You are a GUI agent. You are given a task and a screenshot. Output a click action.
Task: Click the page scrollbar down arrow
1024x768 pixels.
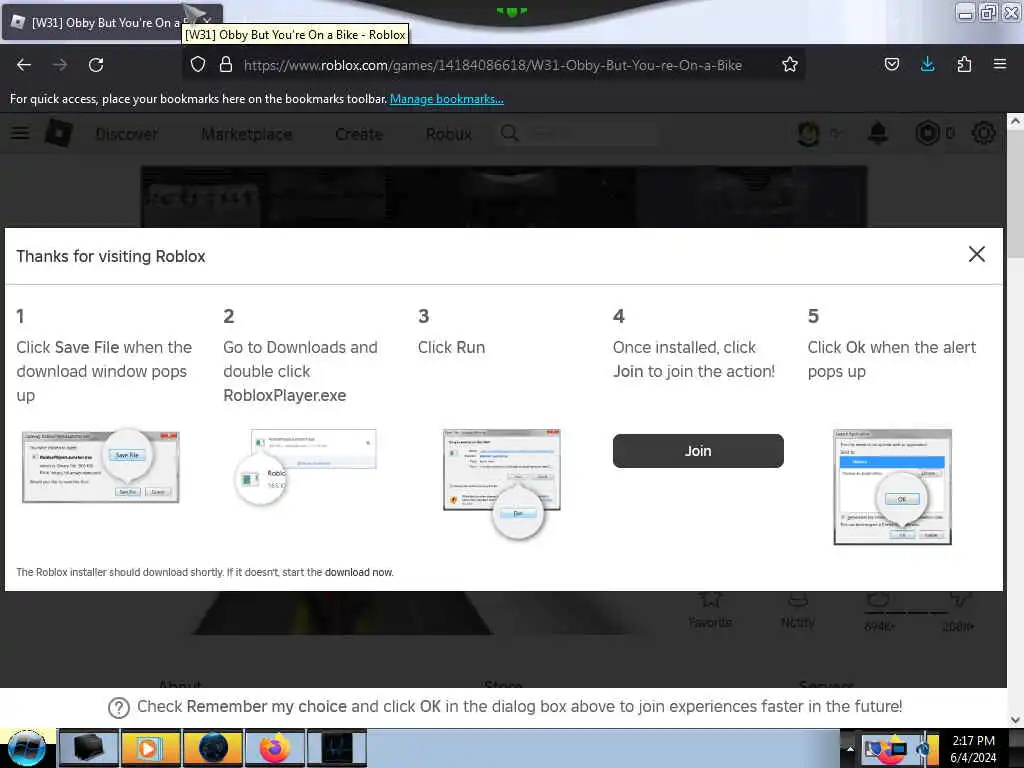(1015, 720)
